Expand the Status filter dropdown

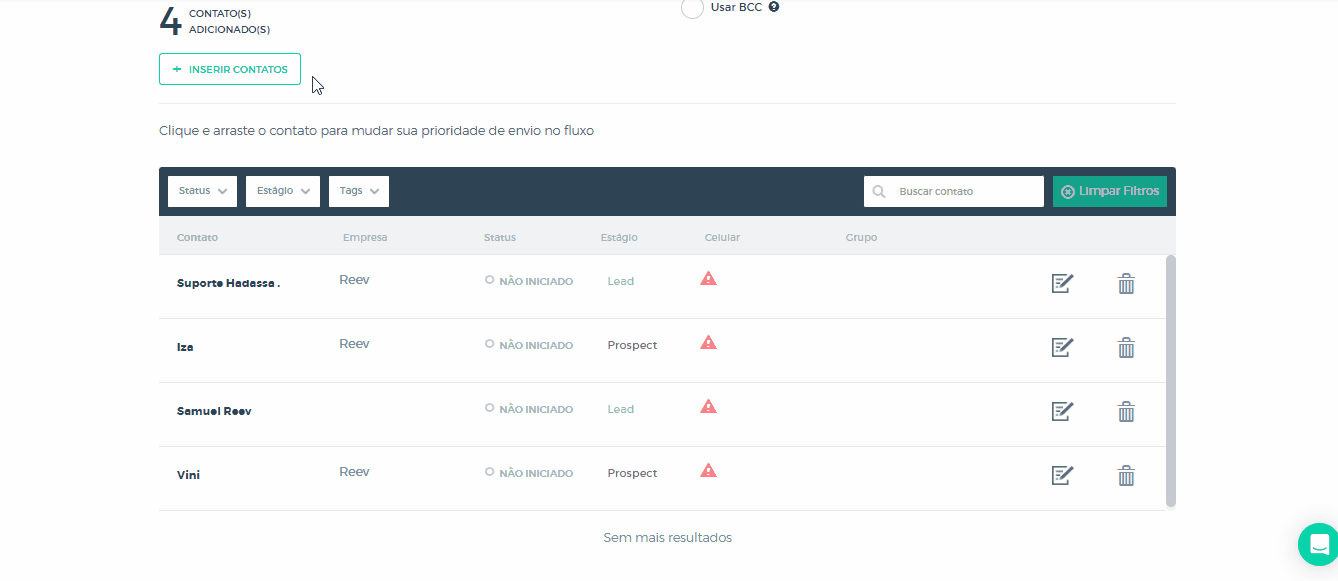tap(202, 191)
